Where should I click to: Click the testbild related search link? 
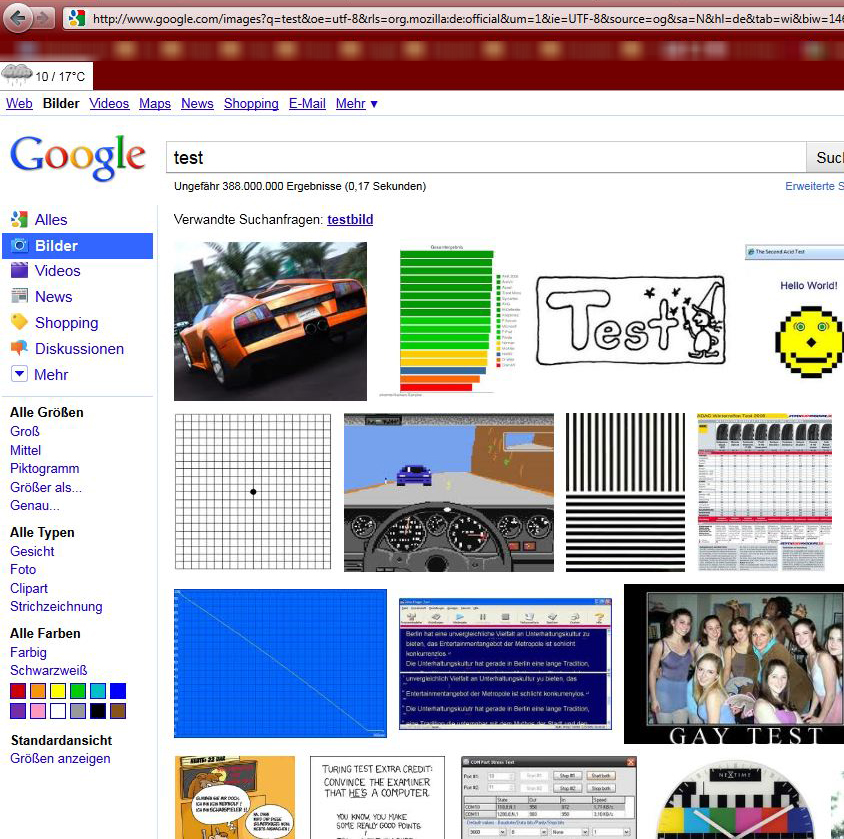350,220
